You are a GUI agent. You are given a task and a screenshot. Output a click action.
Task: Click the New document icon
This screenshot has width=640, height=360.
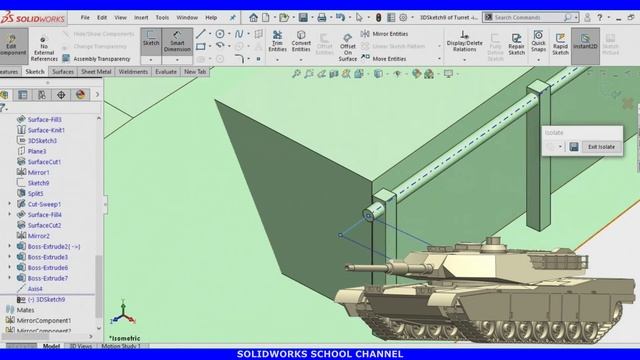[x=266, y=18]
